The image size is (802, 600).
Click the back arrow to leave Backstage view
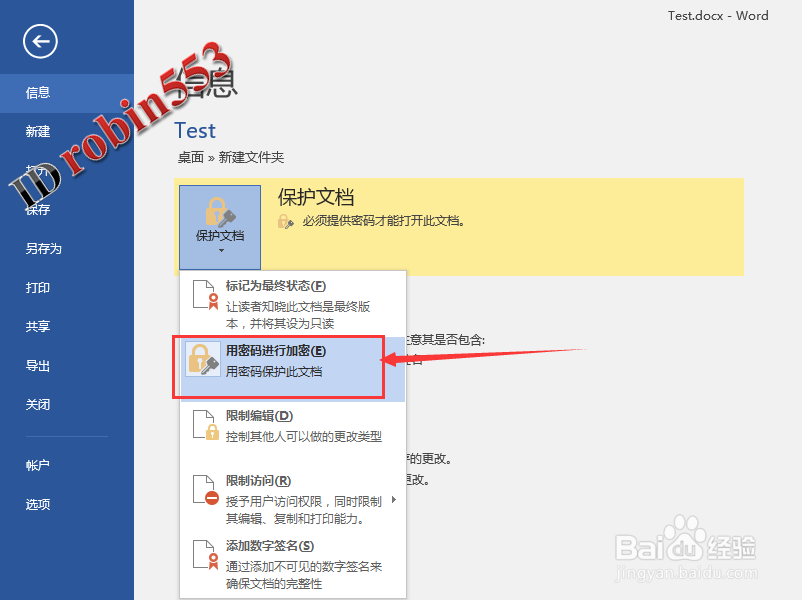click(39, 41)
